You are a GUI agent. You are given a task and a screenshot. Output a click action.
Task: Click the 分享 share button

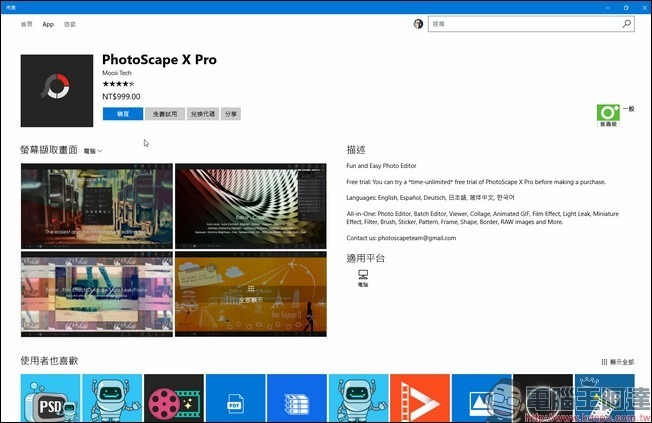pyautogui.click(x=231, y=114)
